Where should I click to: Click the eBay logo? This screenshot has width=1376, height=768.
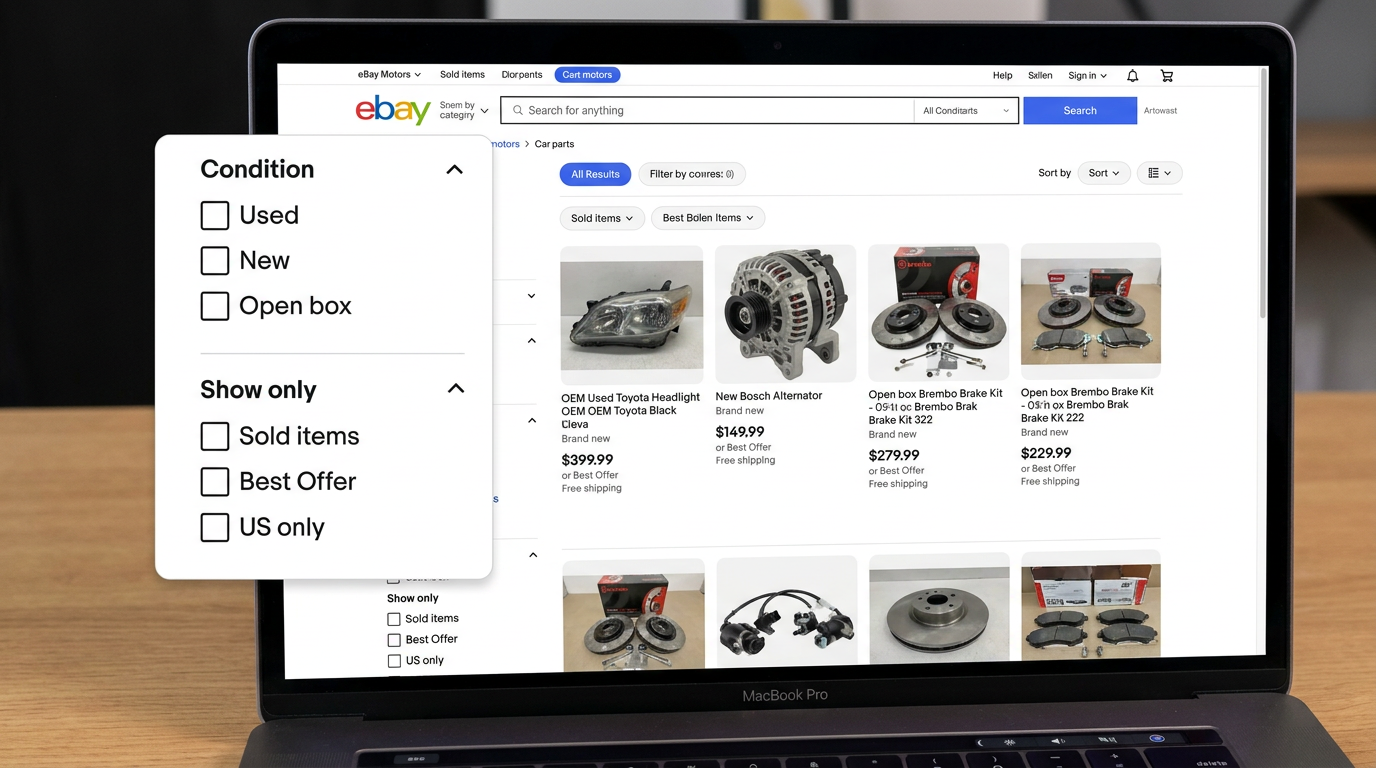point(393,110)
